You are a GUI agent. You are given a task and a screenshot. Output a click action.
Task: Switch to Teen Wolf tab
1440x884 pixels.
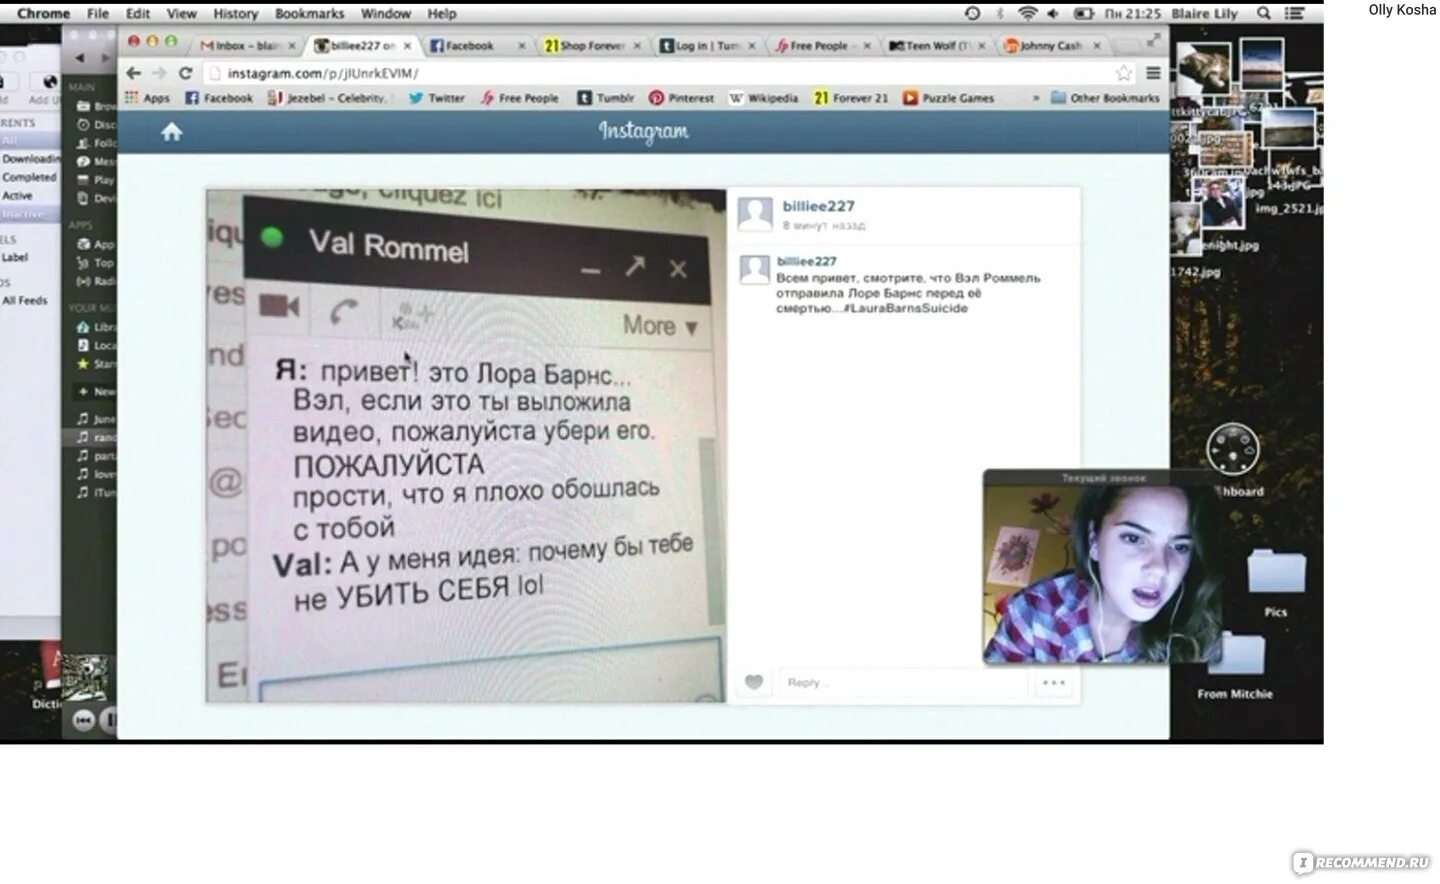click(x=936, y=46)
